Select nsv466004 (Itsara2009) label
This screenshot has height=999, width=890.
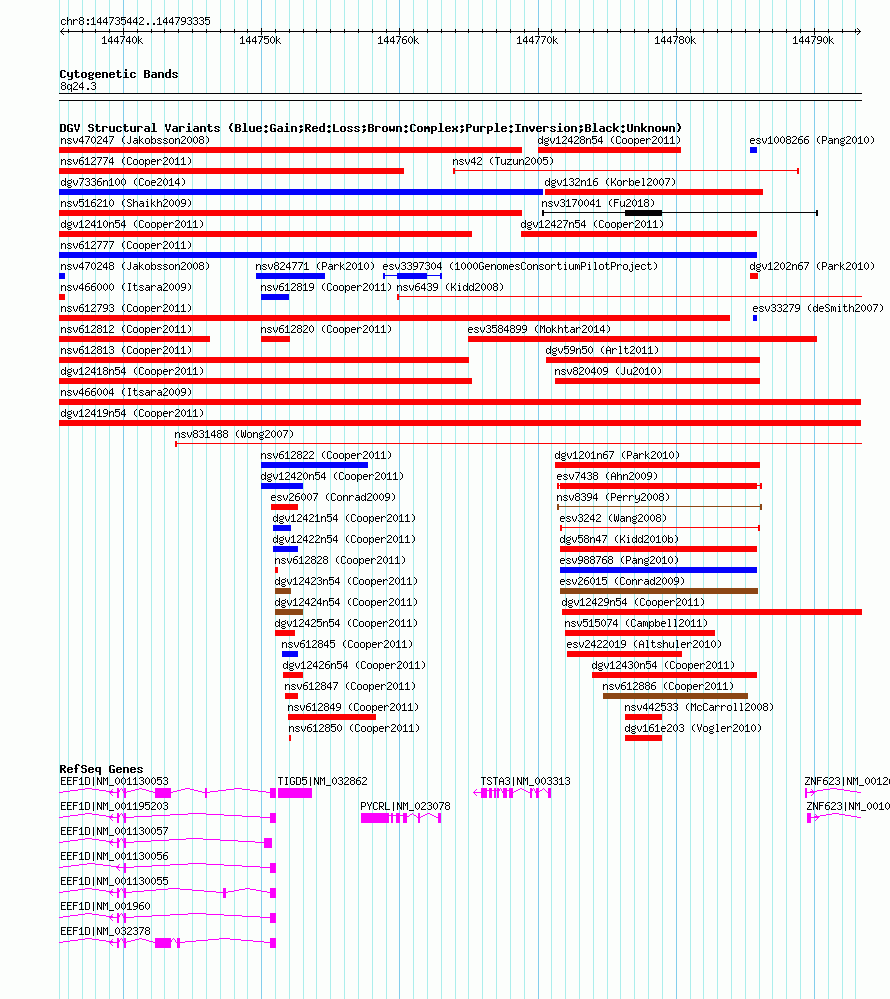click(126, 392)
